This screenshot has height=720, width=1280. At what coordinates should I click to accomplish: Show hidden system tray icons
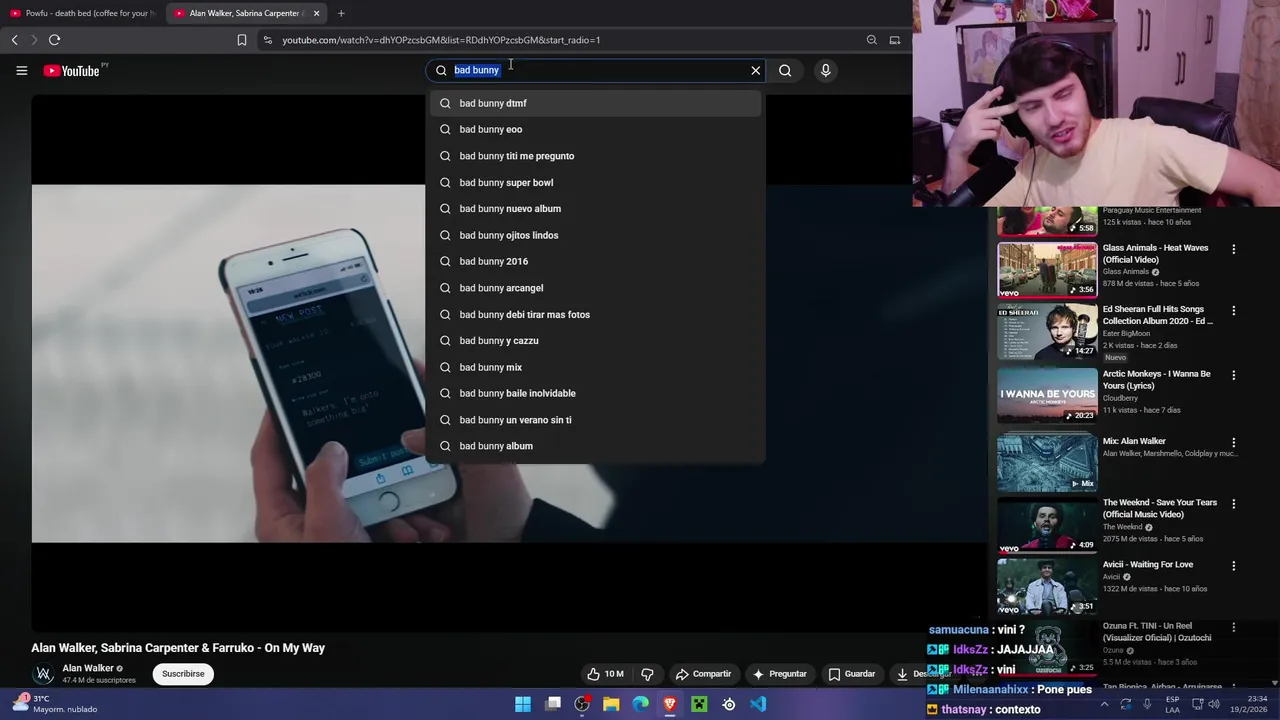(1104, 704)
